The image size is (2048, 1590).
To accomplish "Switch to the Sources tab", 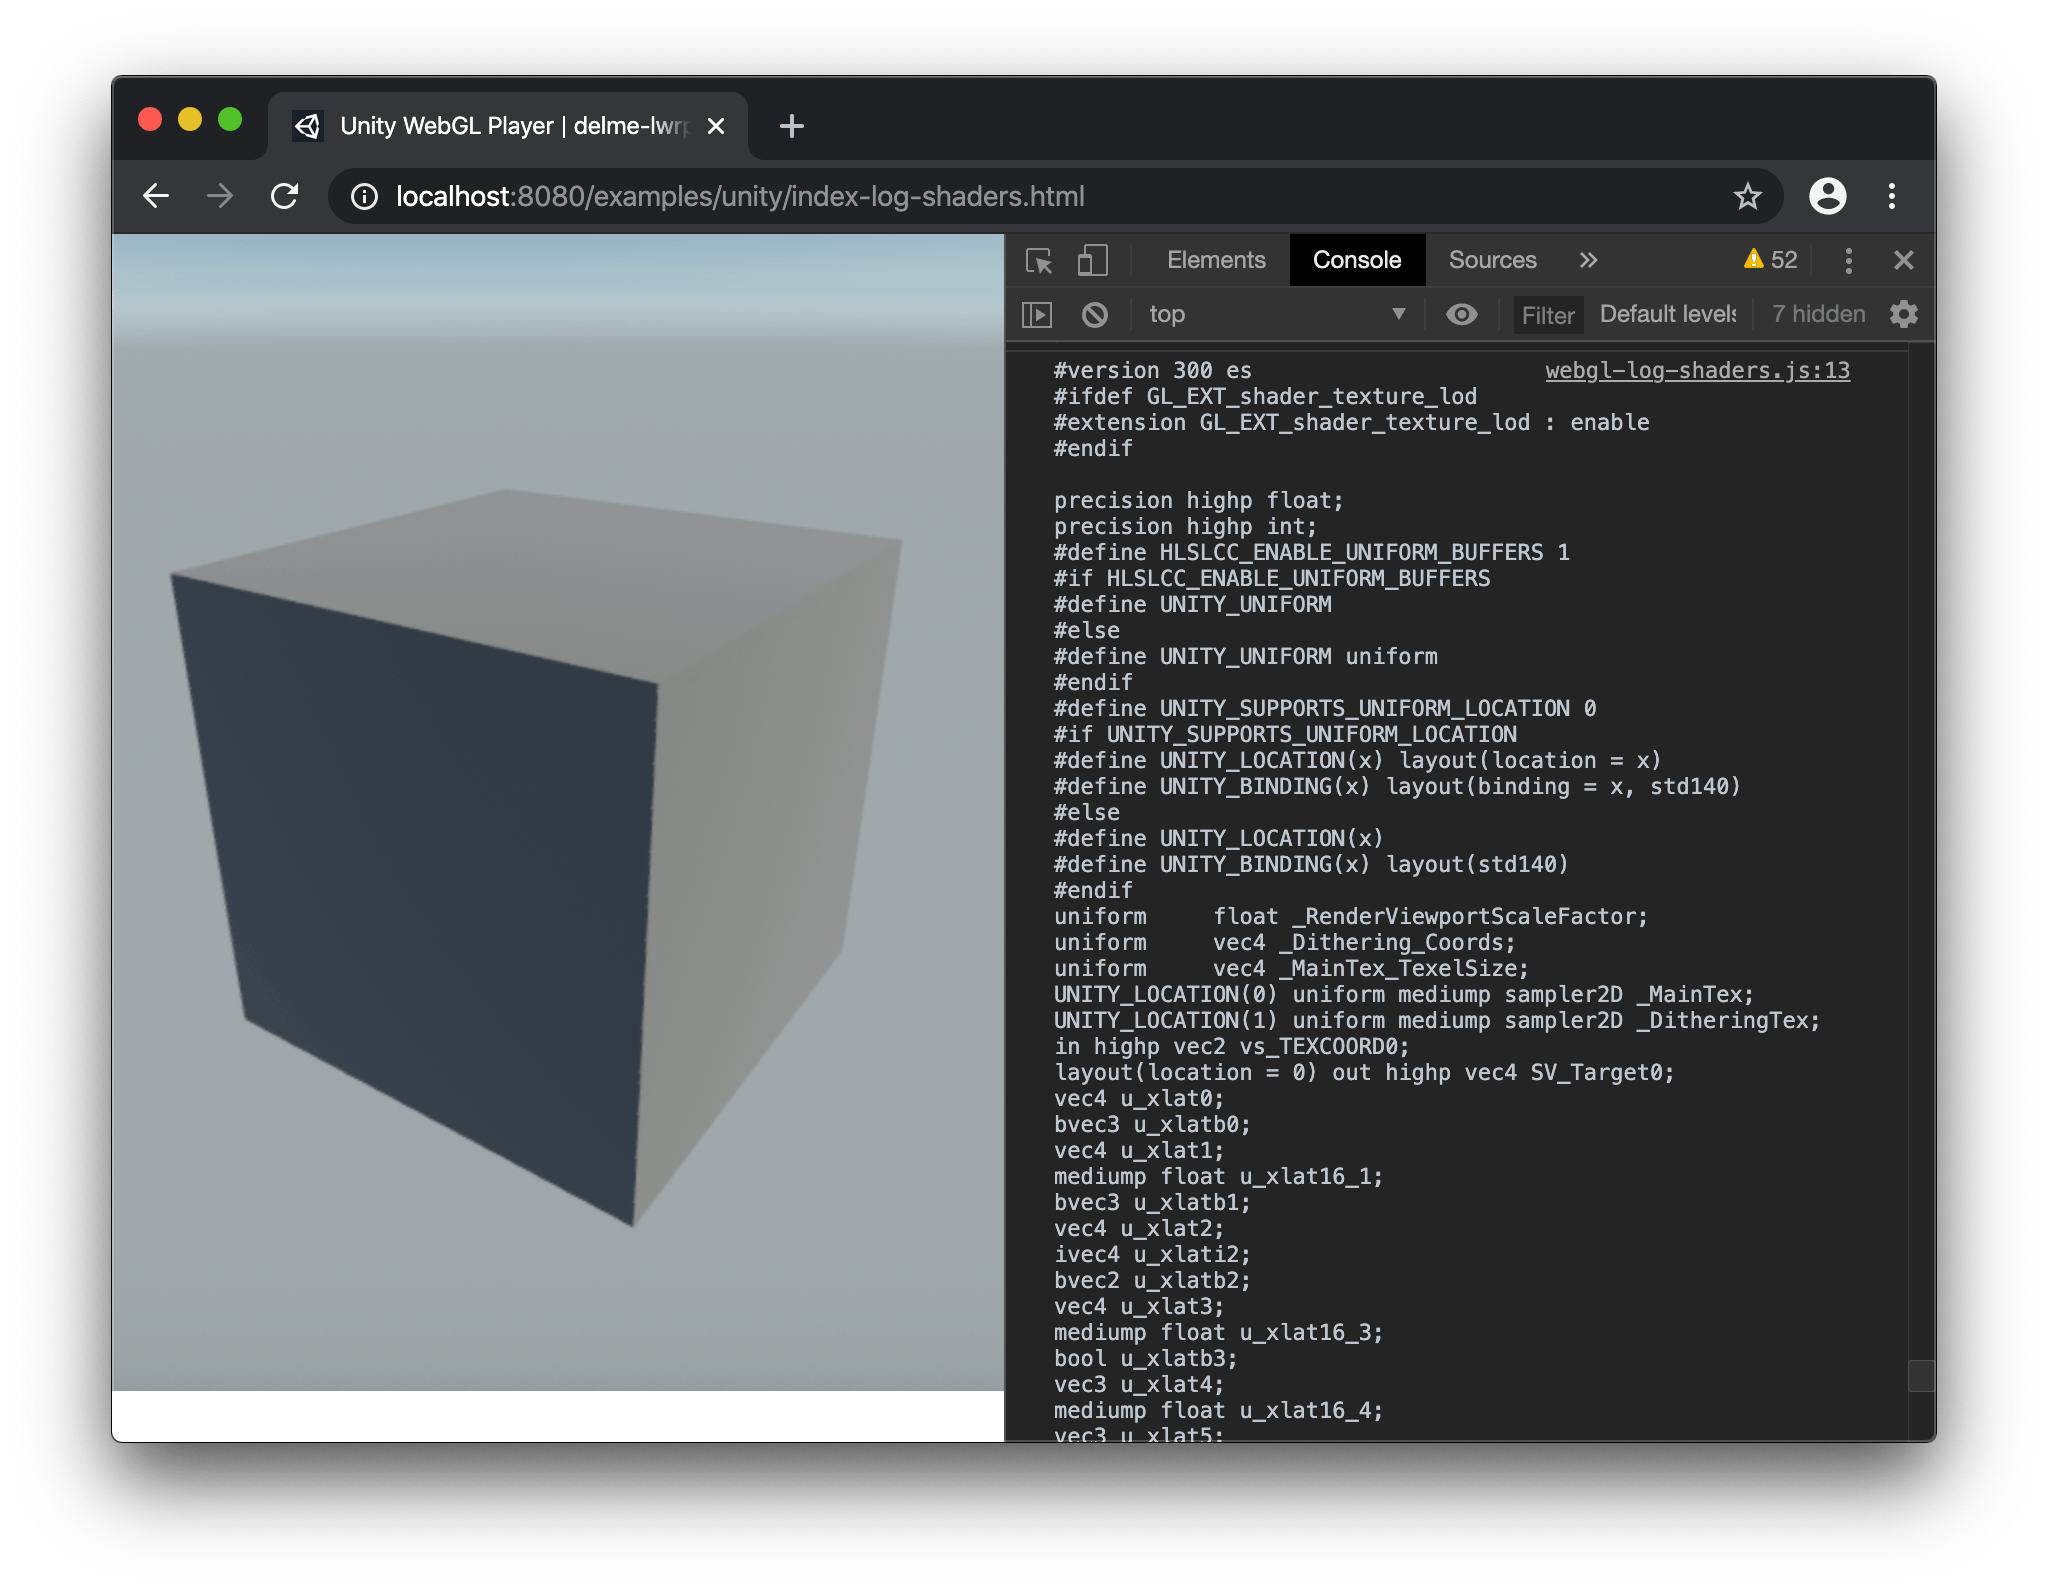I will coord(1492,261).
